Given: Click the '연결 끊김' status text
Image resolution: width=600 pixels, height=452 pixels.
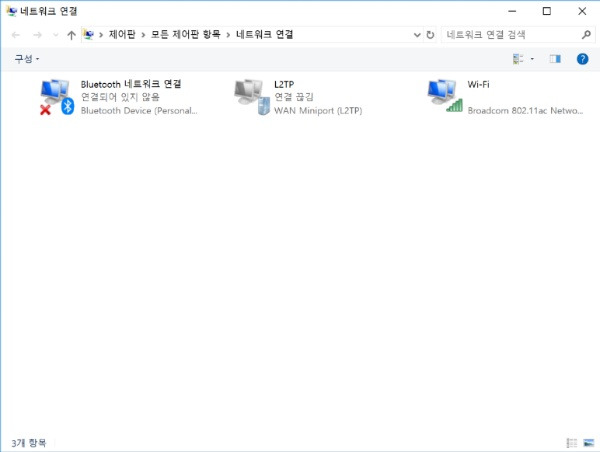Looking at the screenshot, I should [x=293, y=97].
